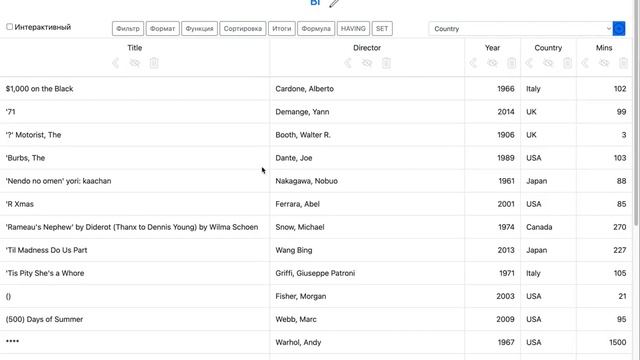The height and width of the screenshot is (360, 640).
Task: Click the clipboard icon under Title column
Action: 154,63
